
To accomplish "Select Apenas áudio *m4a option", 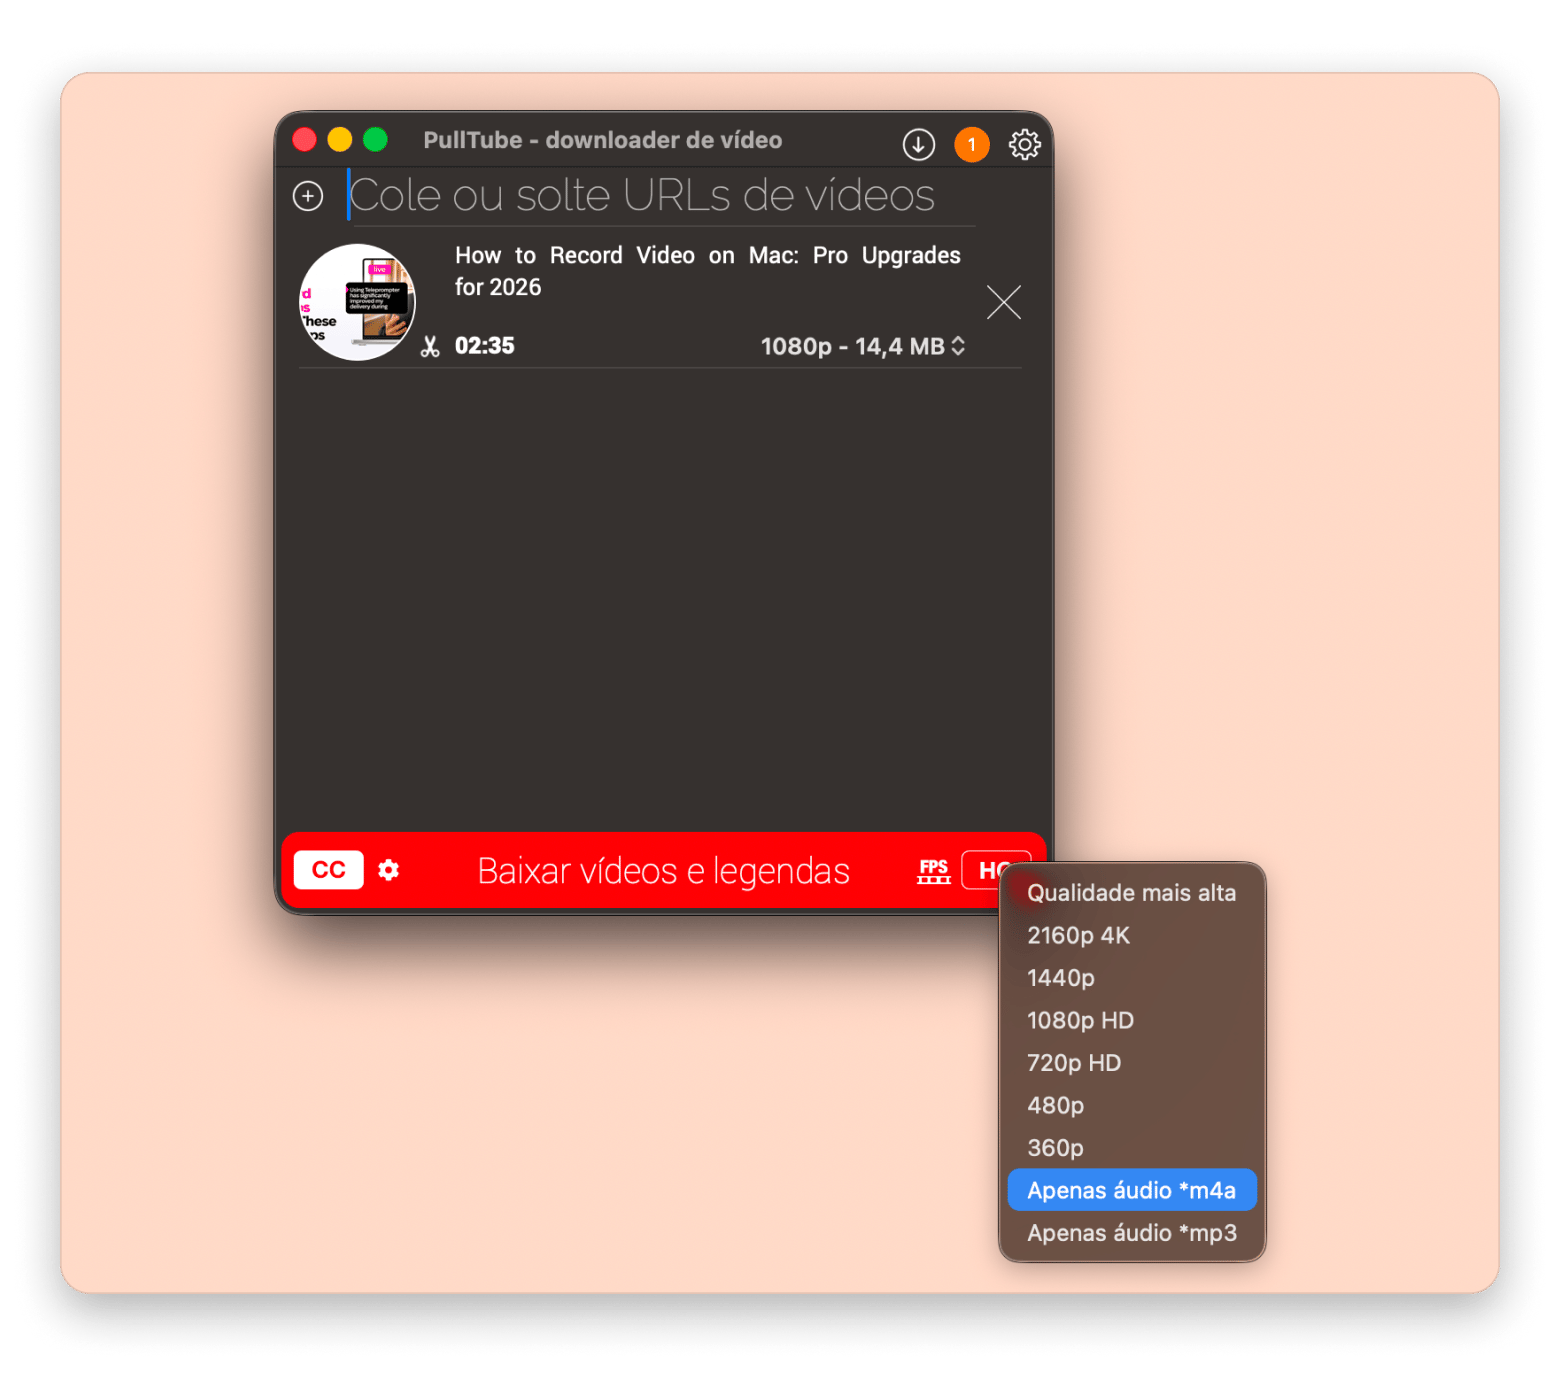I will click(1131, 1190).
